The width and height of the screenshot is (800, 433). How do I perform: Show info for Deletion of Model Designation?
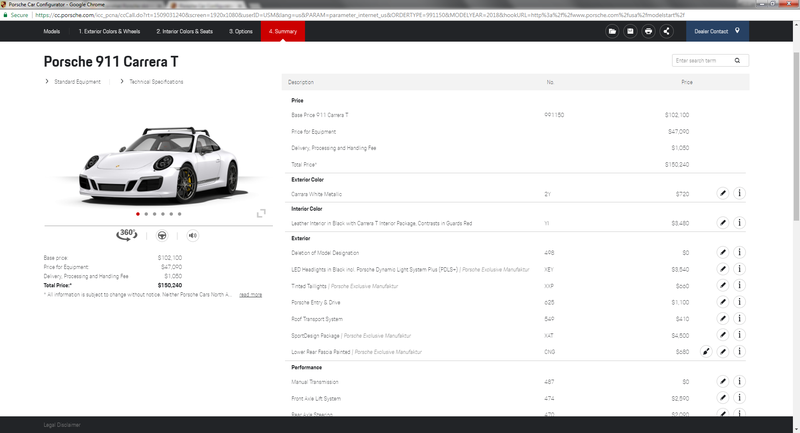tap(739, 252)
